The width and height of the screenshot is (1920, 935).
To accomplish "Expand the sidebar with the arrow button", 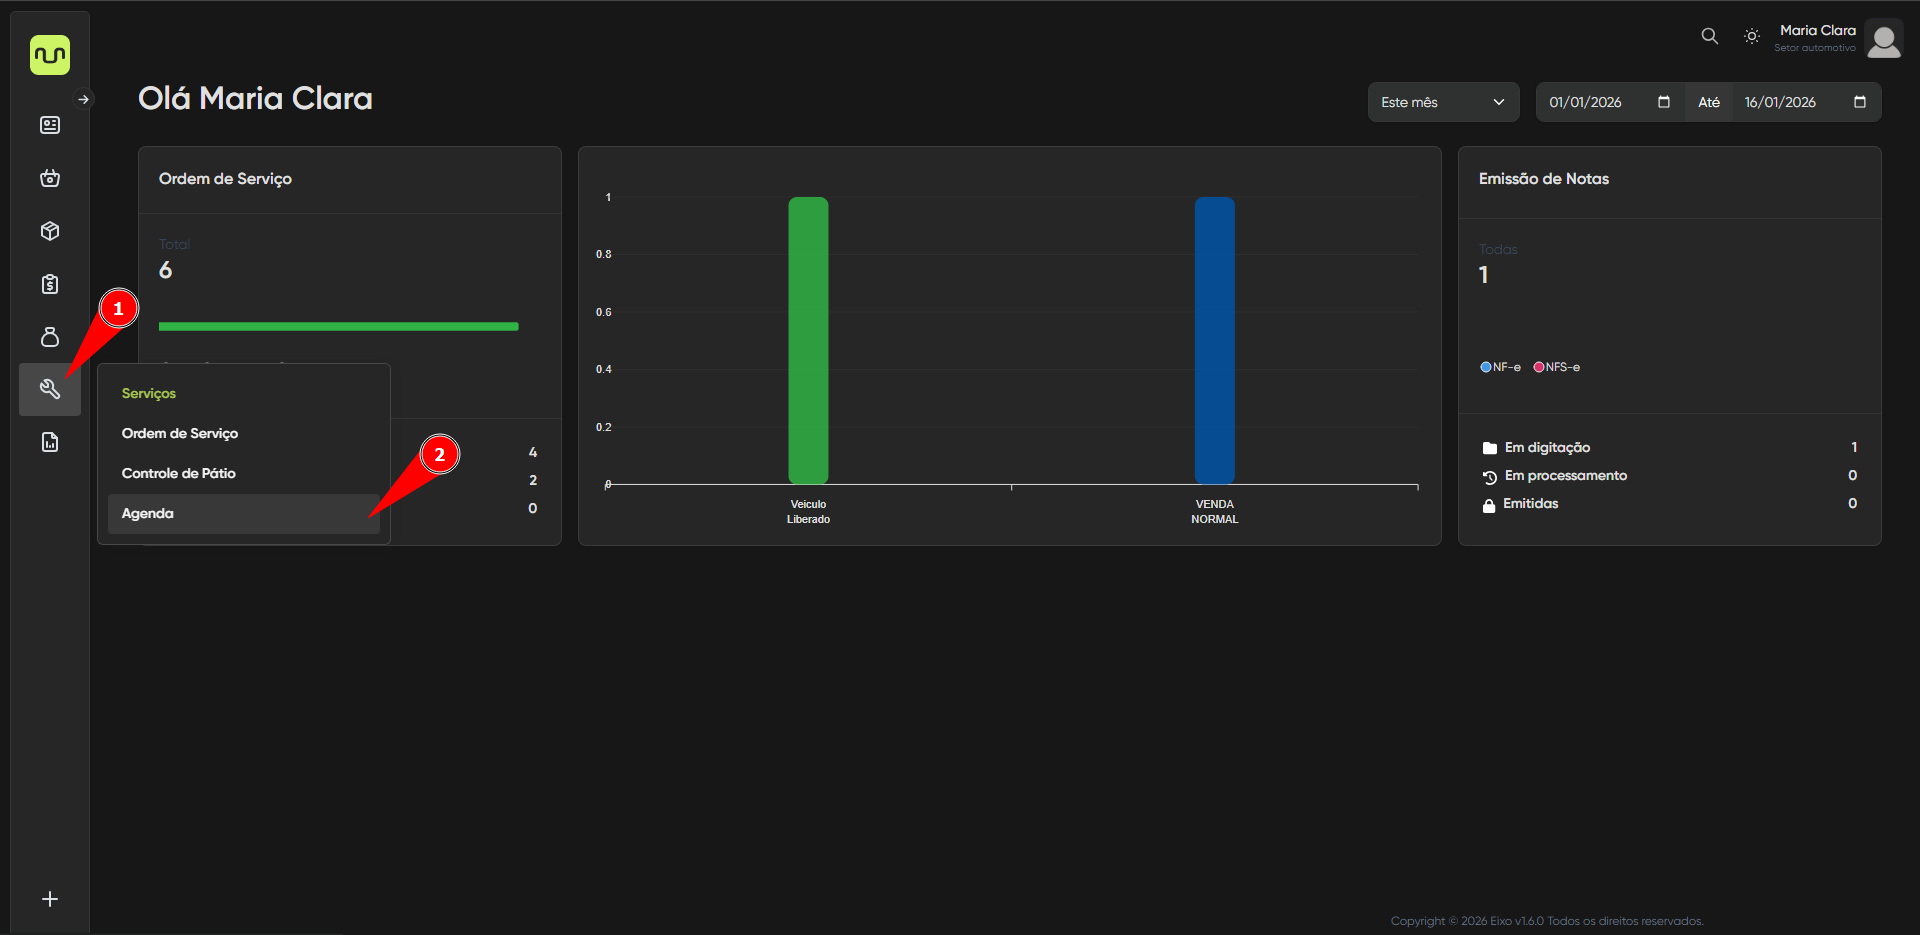I will [x=84, y=99].
